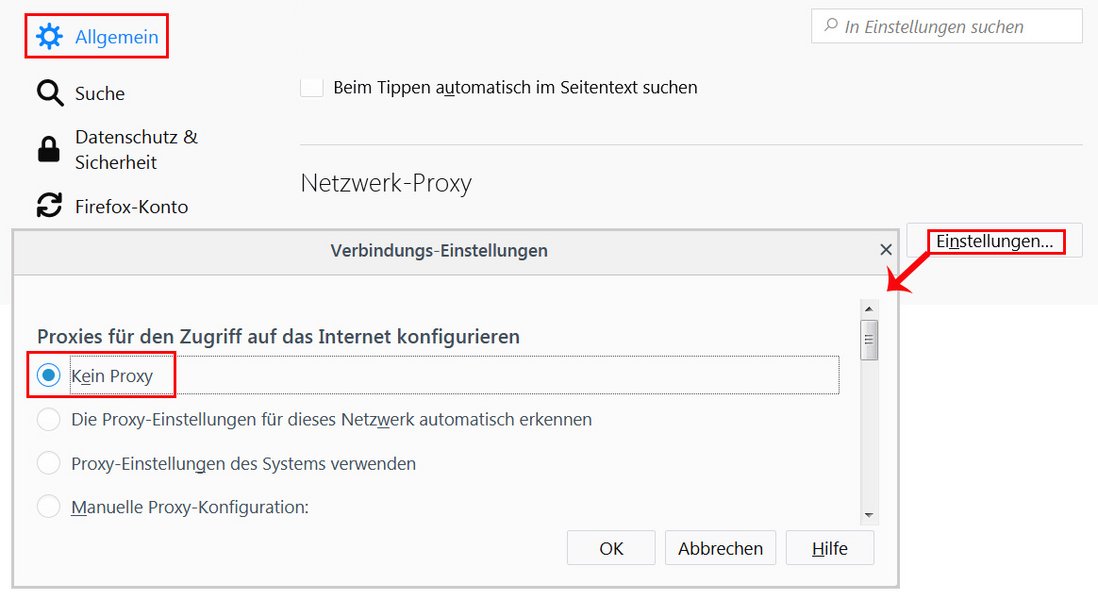Image resolution: width=1098 pixels, height=600 pixels.
Task: Open the Allgemein settings section
Action: (x=116, y=37)
